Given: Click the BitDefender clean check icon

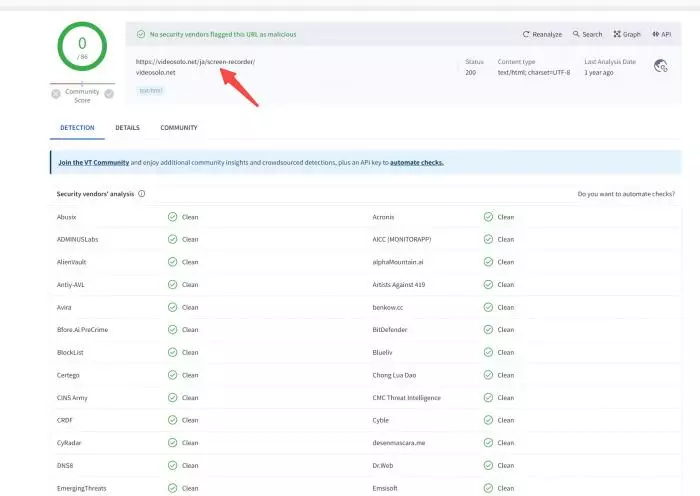Looking at the screenshot, I should (x=488, y=329).
